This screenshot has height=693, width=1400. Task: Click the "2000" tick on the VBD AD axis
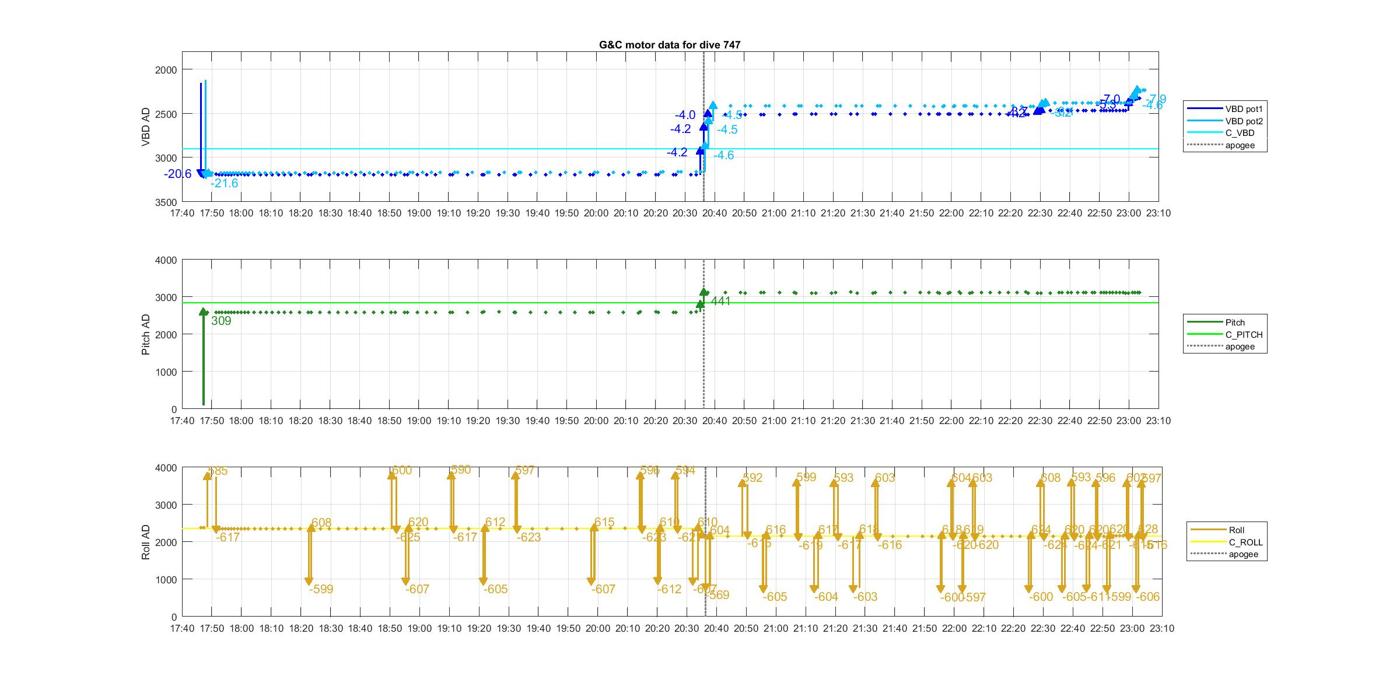click(166, 70)
